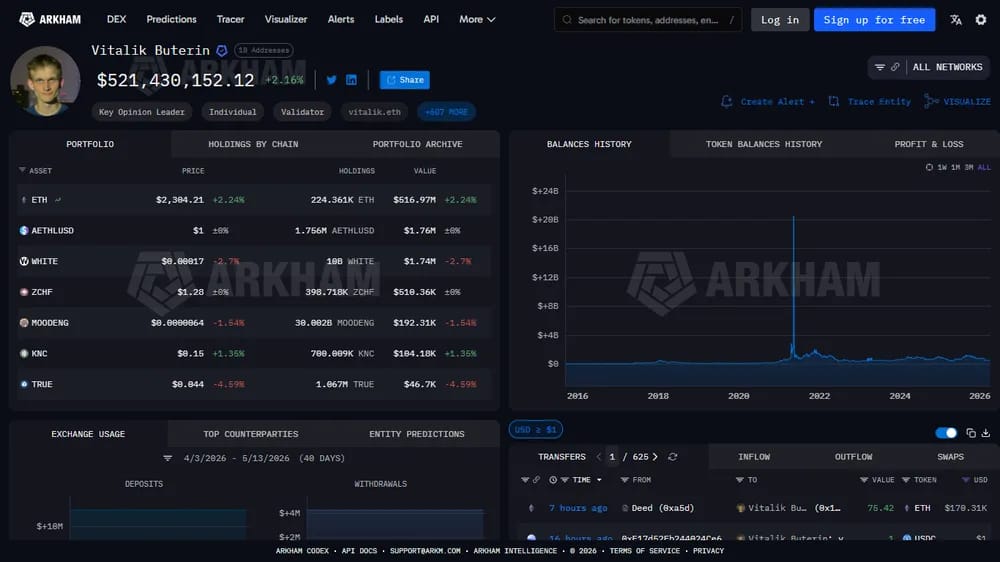Viewport: 1000px width, 562px height.
Task: Go to next transfers page
Action: pos(655,457)
